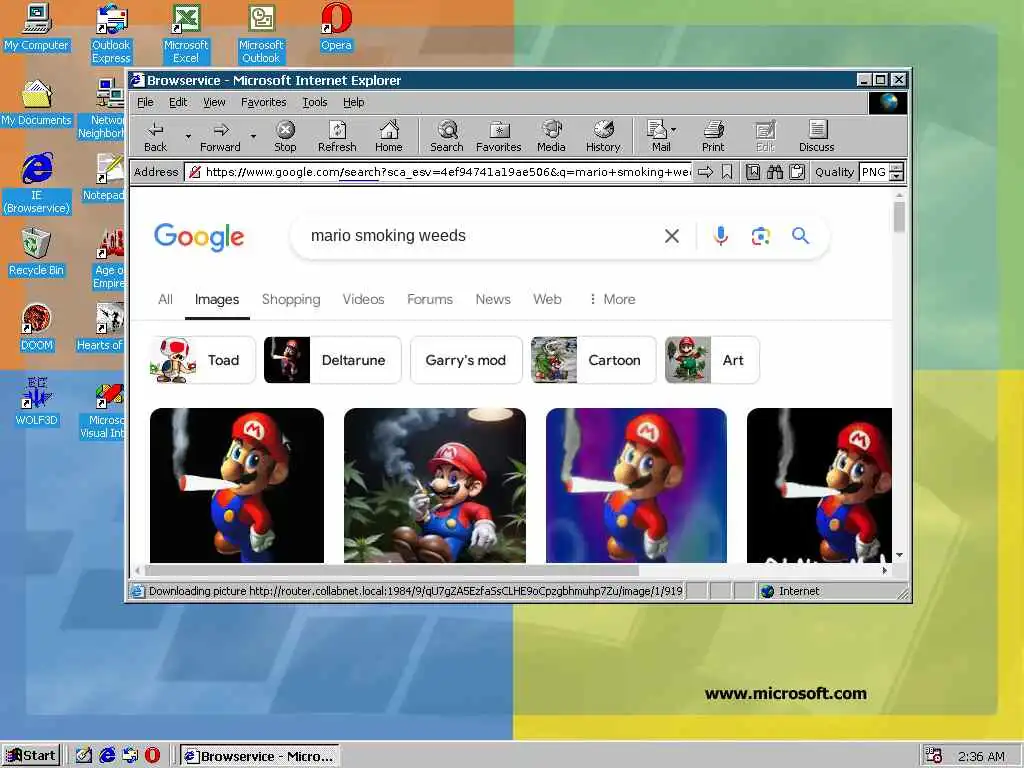Image resolution: width=1024 pixels, height=768 pixels.
Task: Click the Go arrow next to the address bar
Action: click(x=705, y=172)
